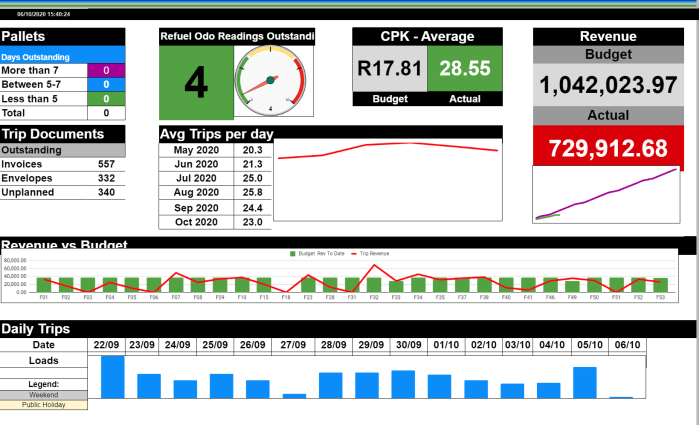Viewport: 699px width, 425px height.
Task: Click the Weekend legend swatch
Action: [x=43, y=394]
